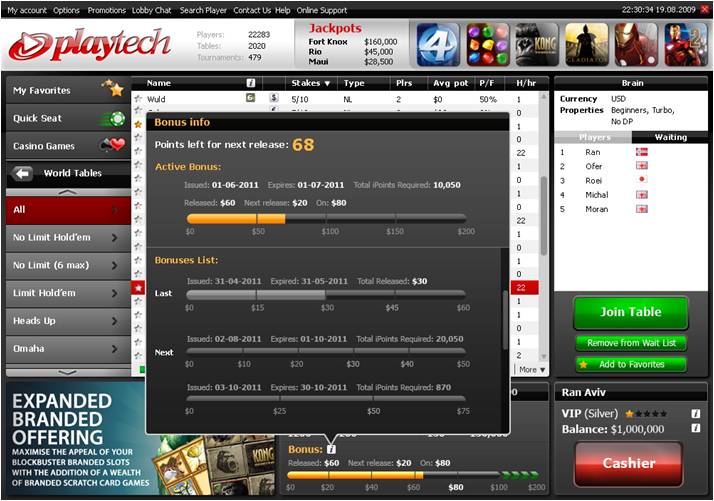Screen dimensions: 714x501
Task: Expand Limit Hold'em category
Action: [114, 293]
